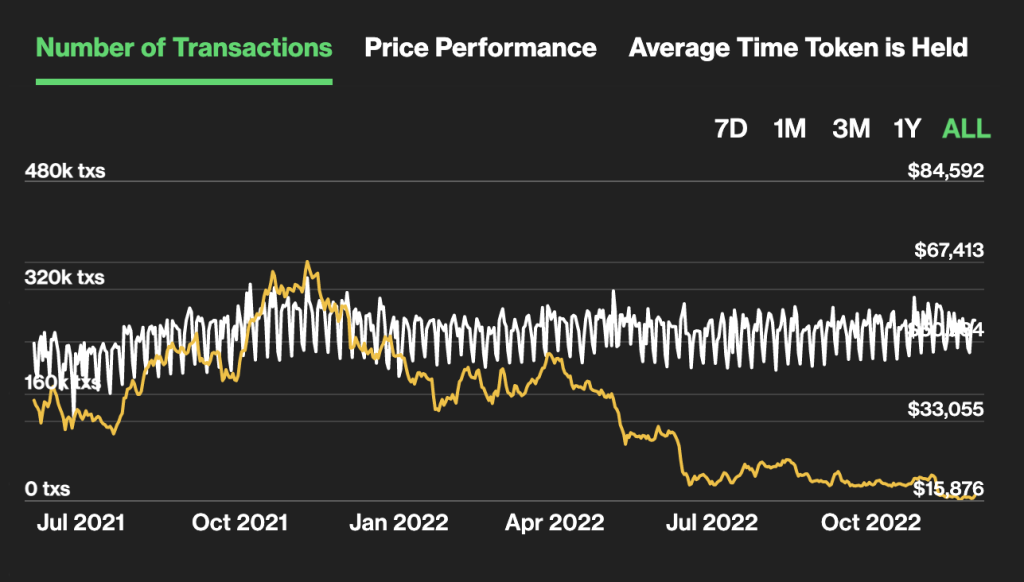Click the Jul 2022 date label
Screen dimensions: 1024x582
pos(712,523)
